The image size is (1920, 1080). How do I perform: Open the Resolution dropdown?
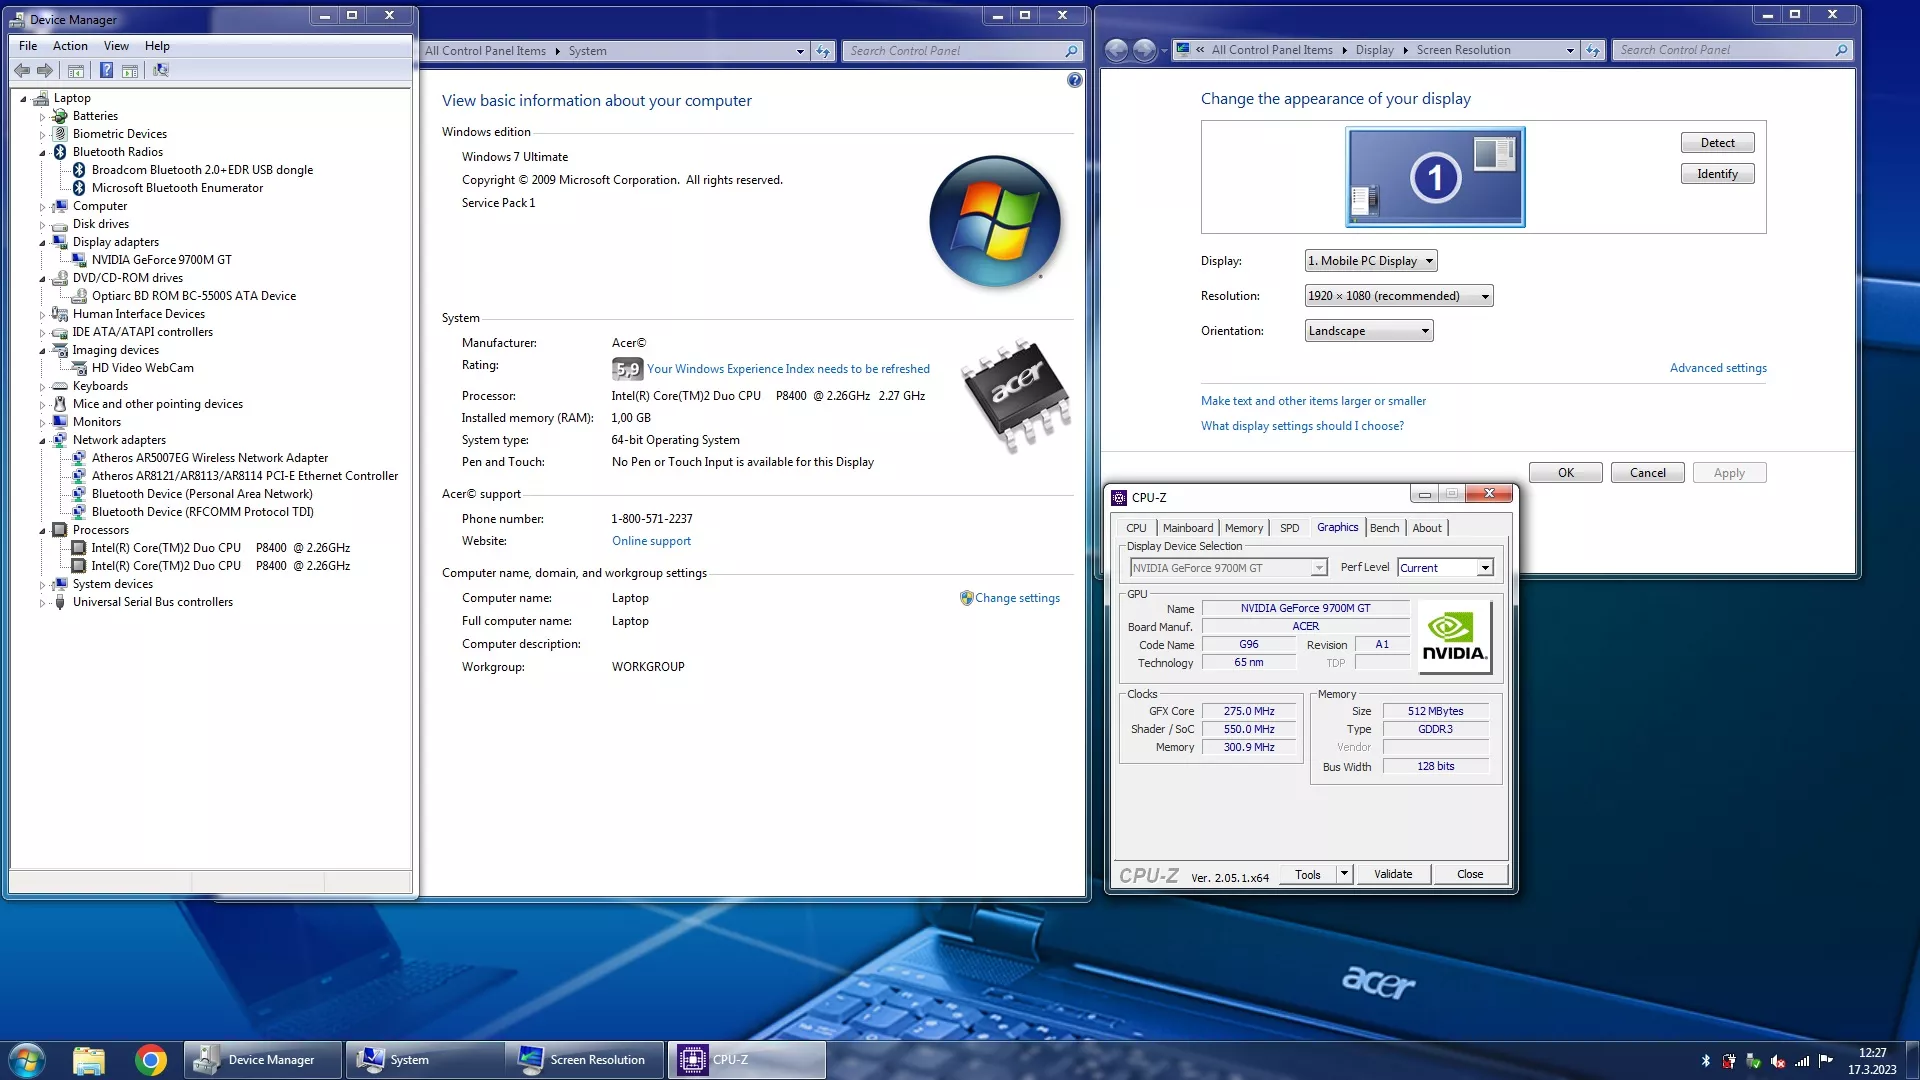[1399, 296]
